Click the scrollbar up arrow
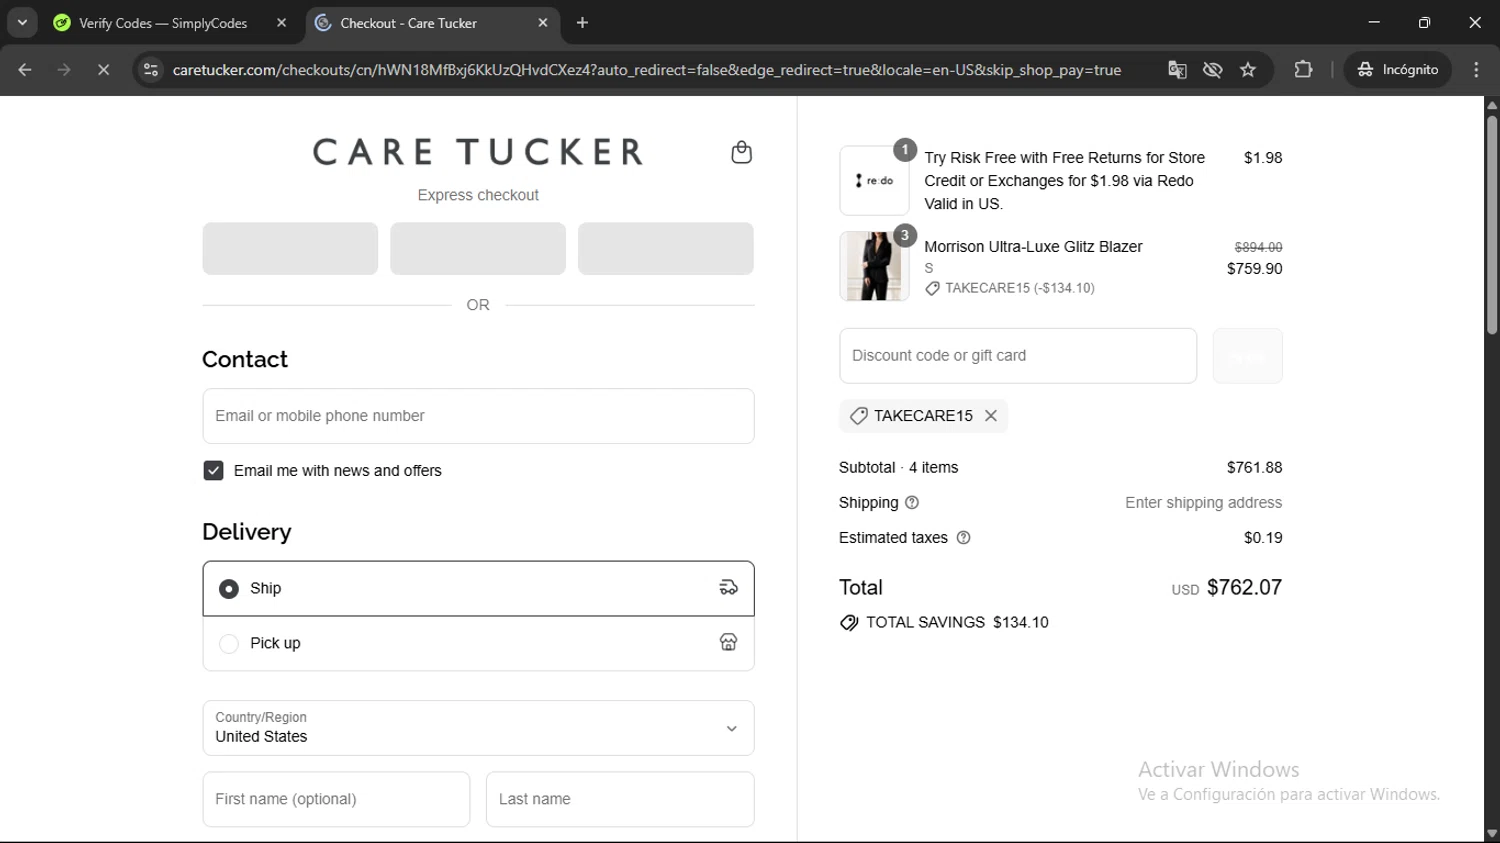 pos(1492,104)
